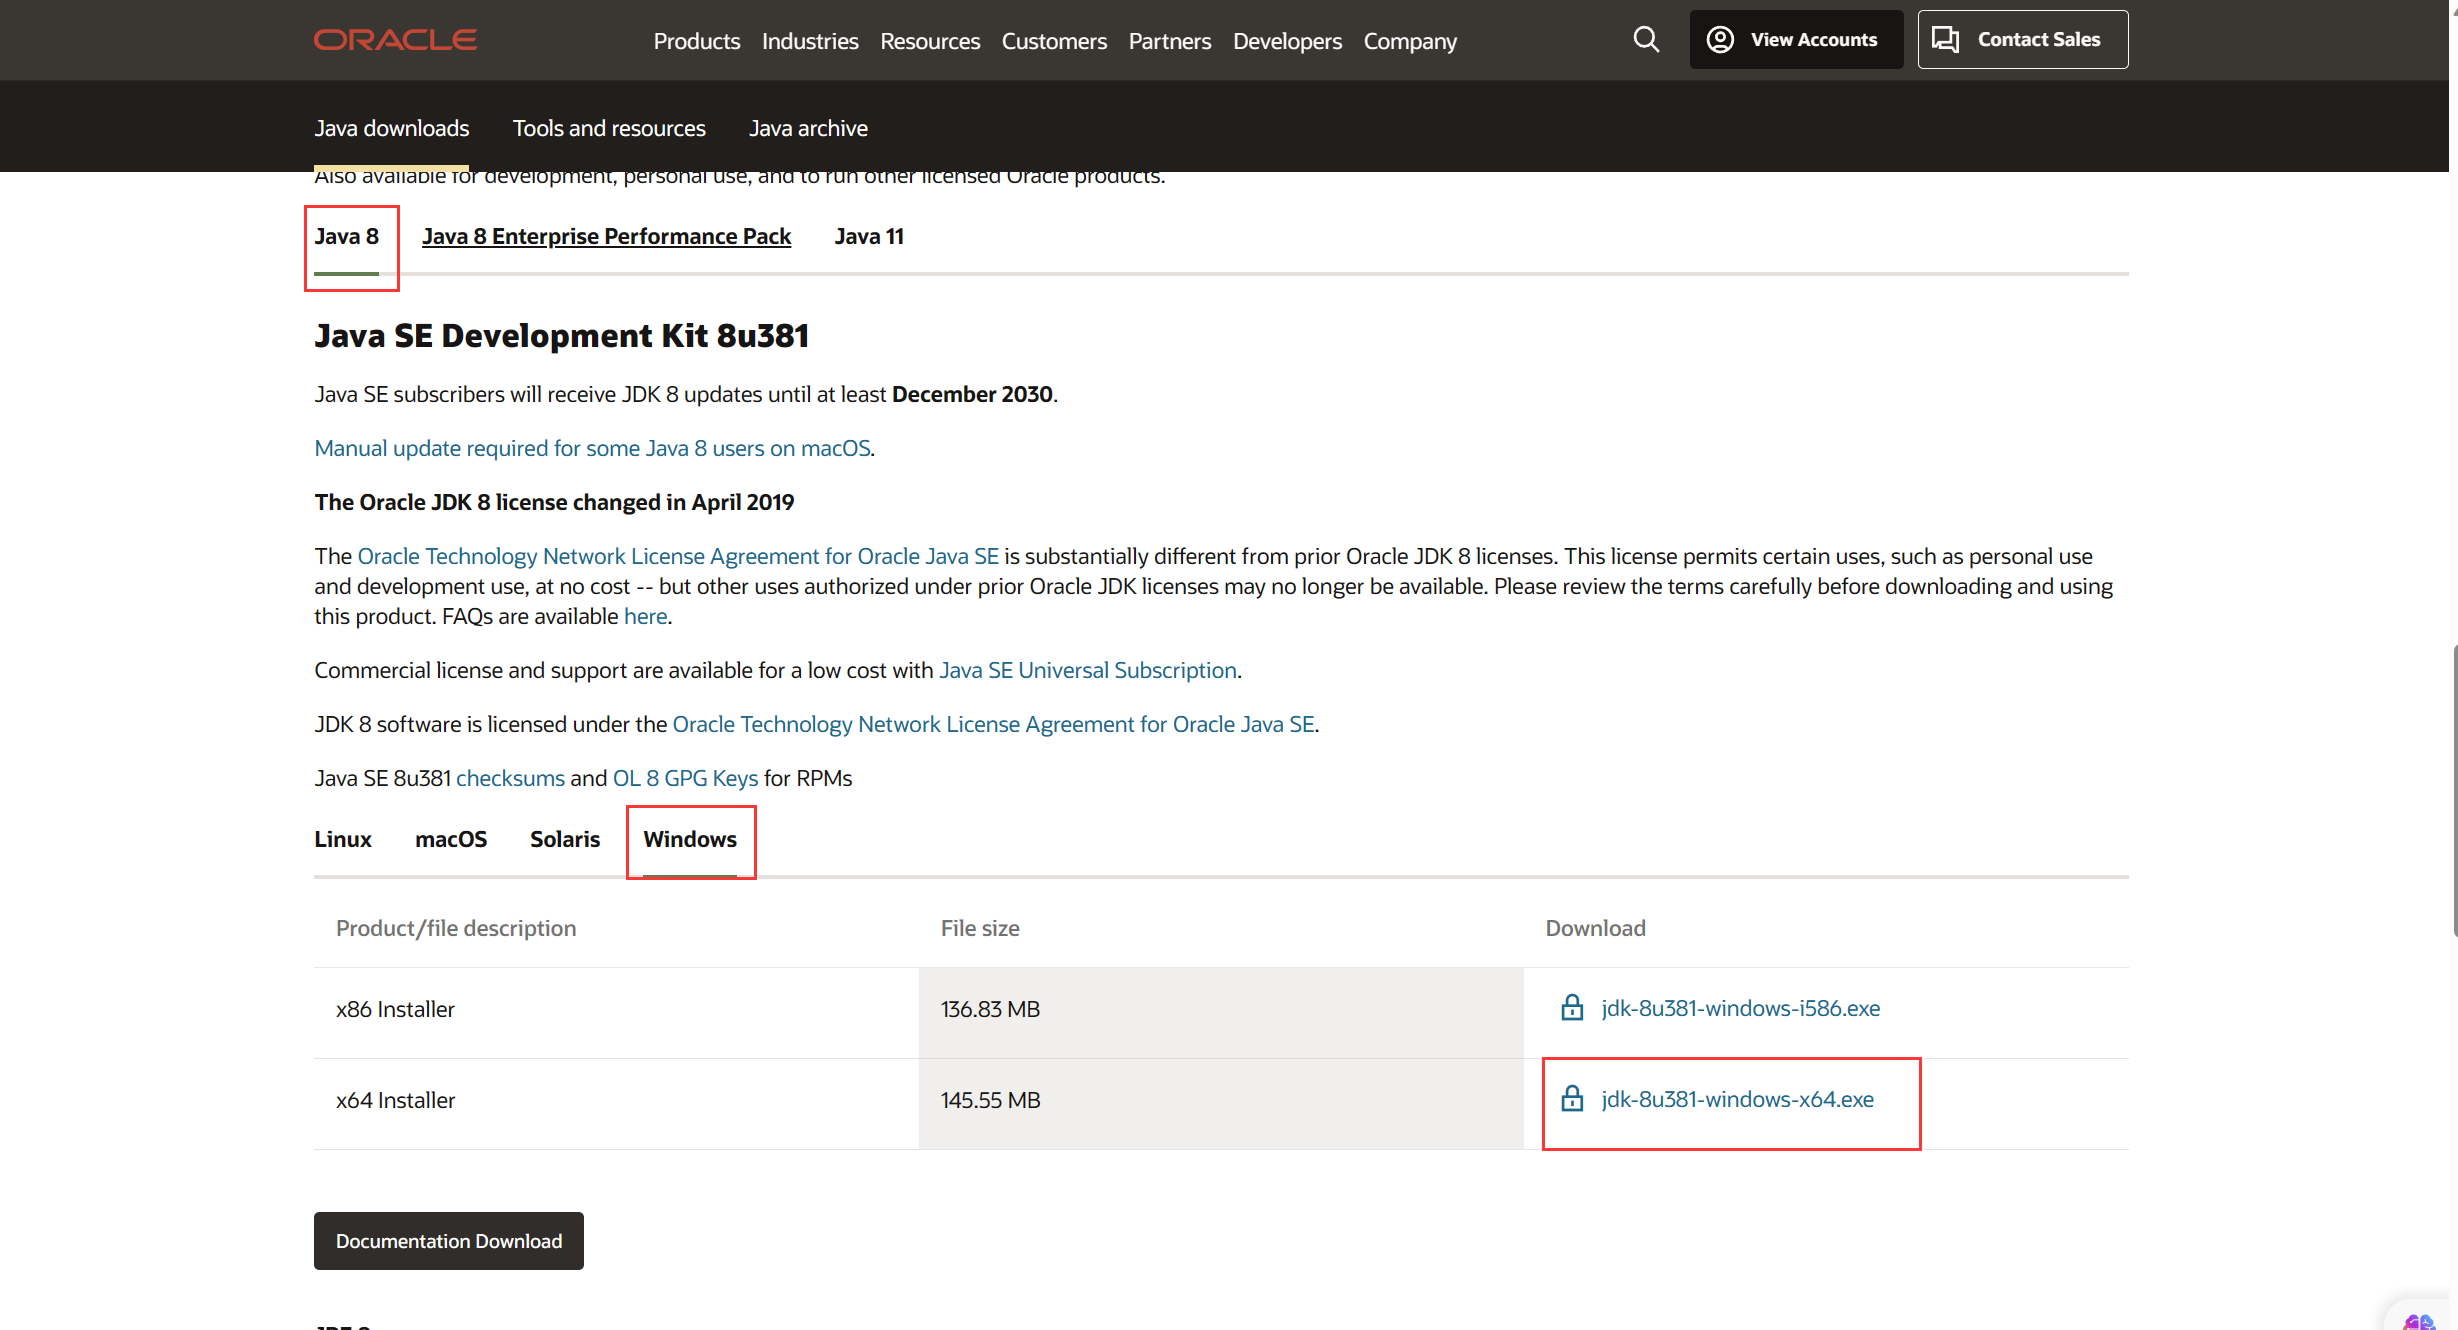The width and height of the screenshot is (2458, 1330).
Task: Click the page vertical scrollbar
Action: click(x=2453, y=790)
